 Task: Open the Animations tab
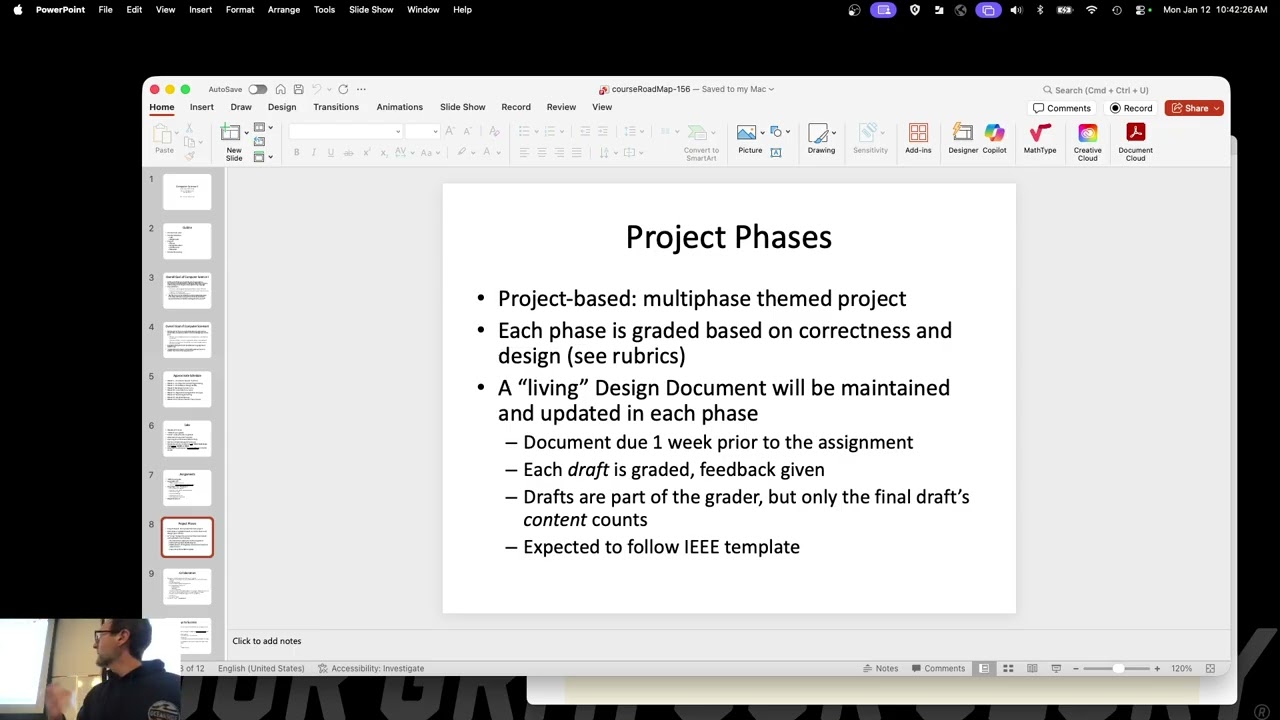tap(400, 107)
